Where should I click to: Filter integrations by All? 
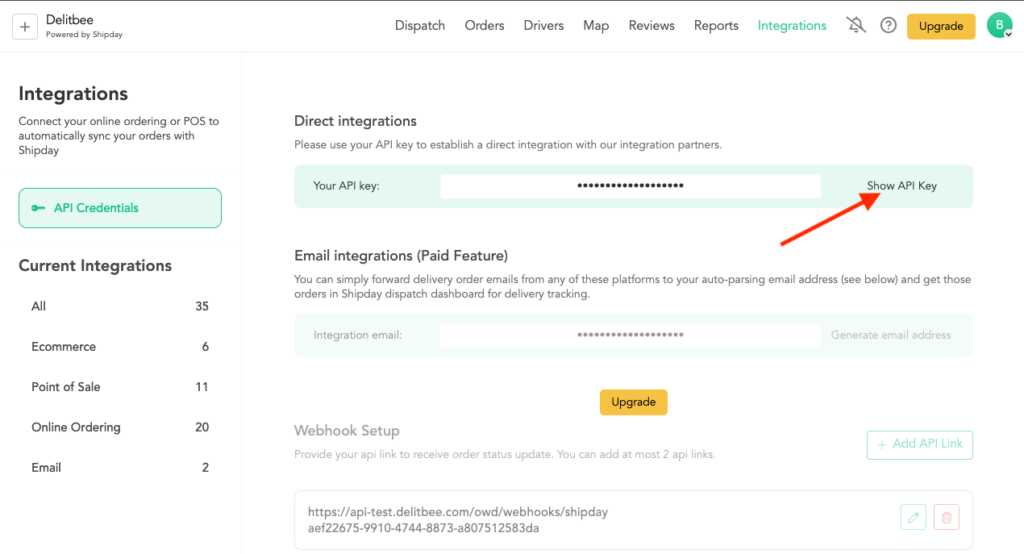pos(120,306)
